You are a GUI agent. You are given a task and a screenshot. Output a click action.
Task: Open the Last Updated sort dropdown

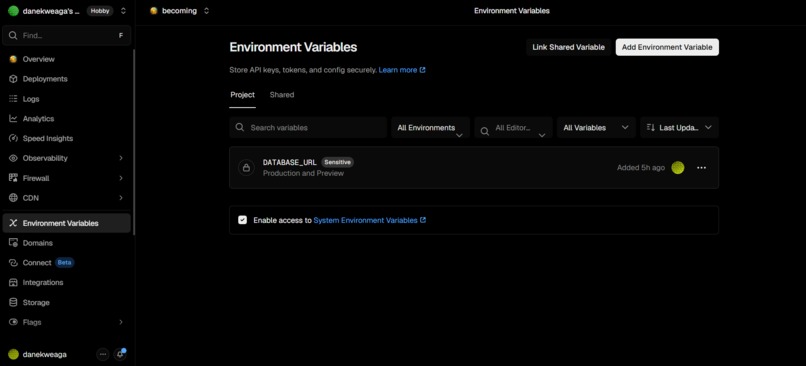click(679, 127)
